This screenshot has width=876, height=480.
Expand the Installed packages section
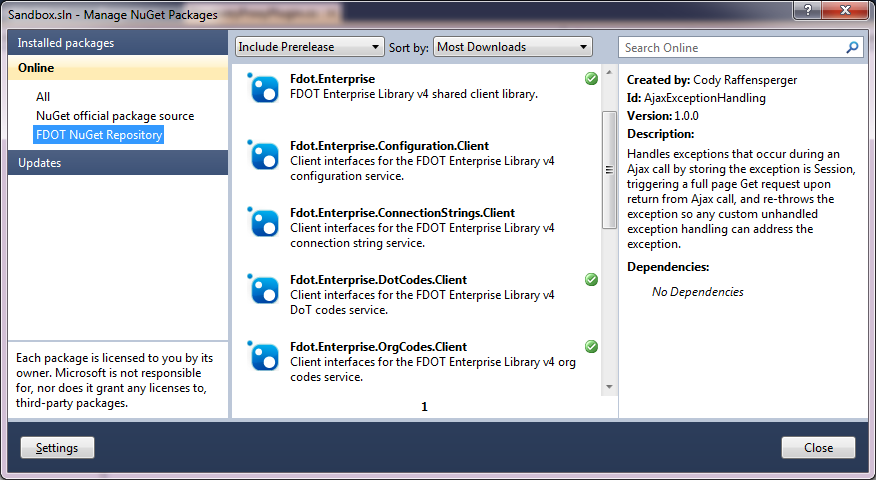pyautogui.click(x=118, y=43)
